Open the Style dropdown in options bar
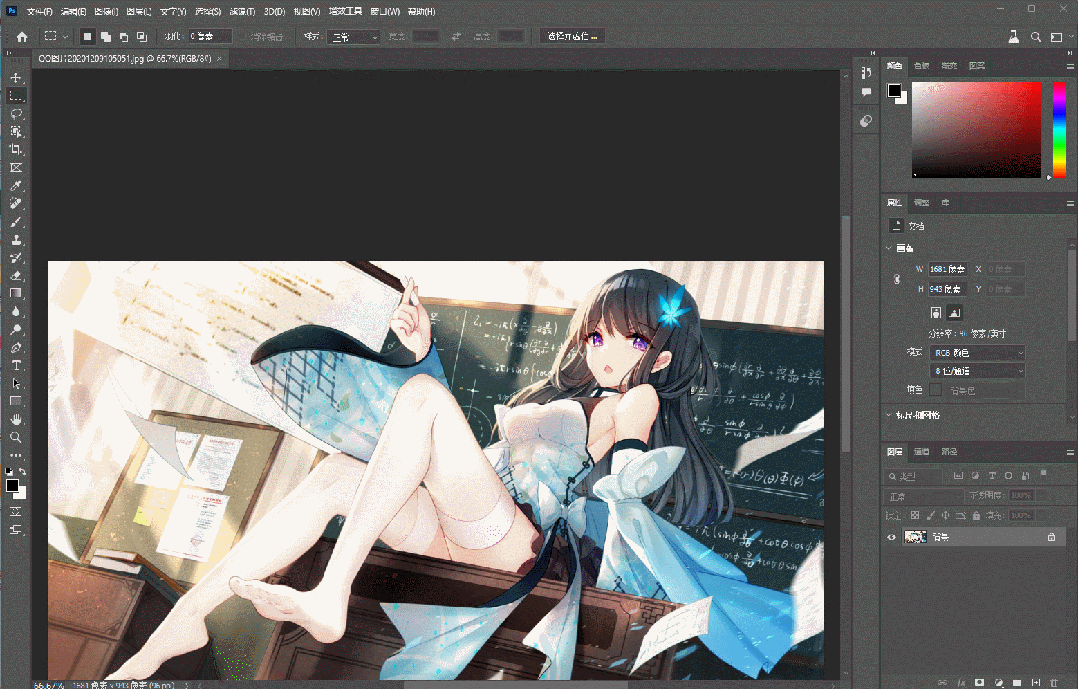The height and width of the screenshot is (689, 1078). click(353, 37)
